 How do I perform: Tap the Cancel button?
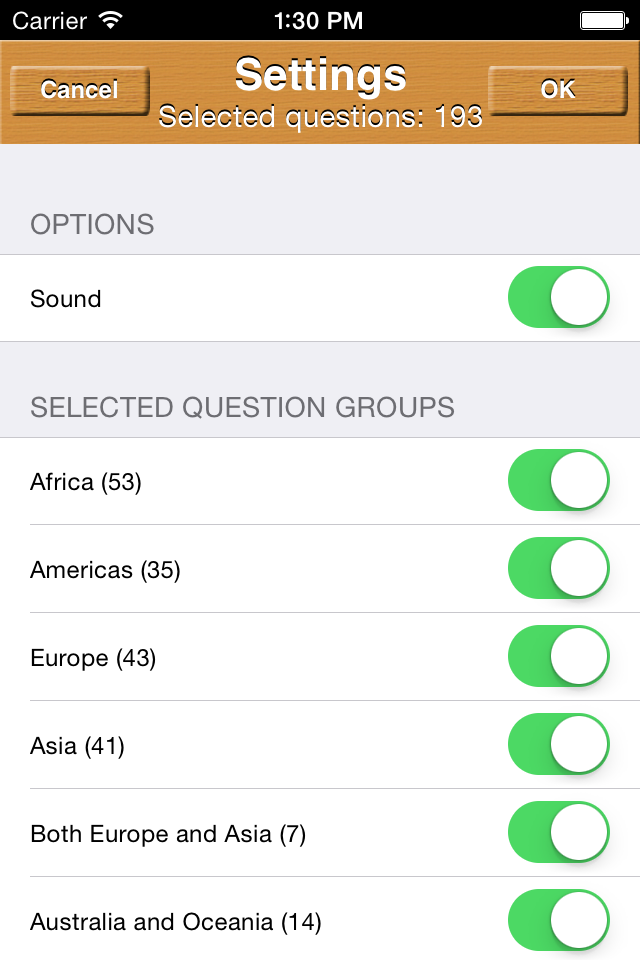pos(79,90)
